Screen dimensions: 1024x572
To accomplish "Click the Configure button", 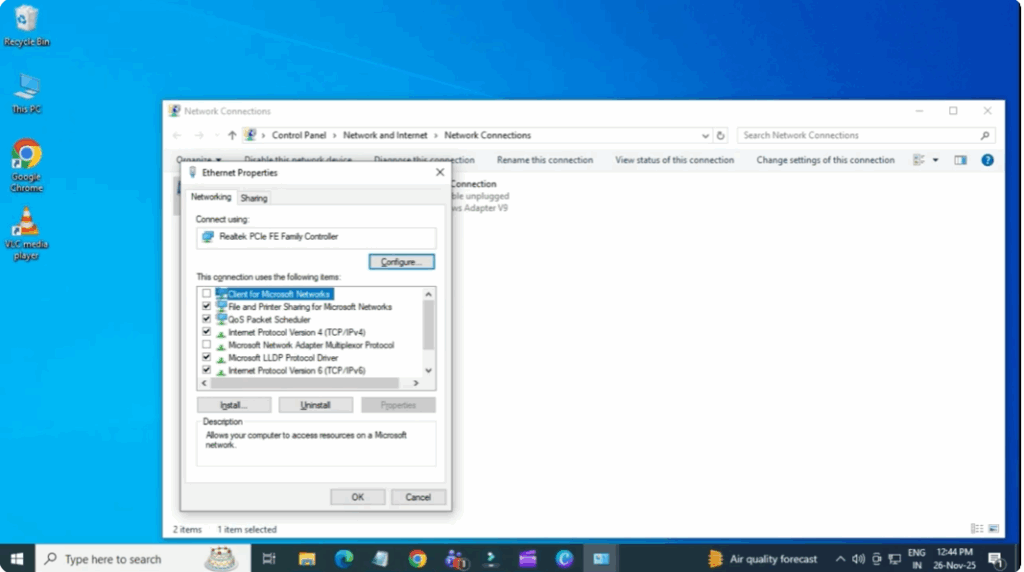I will click(401, 262).
